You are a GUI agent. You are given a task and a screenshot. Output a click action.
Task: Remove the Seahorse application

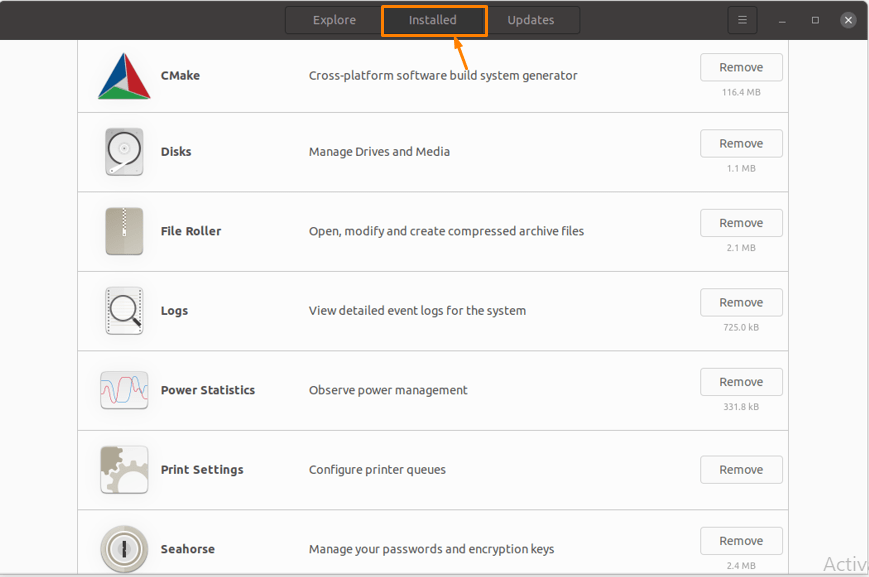click(741, 541)
